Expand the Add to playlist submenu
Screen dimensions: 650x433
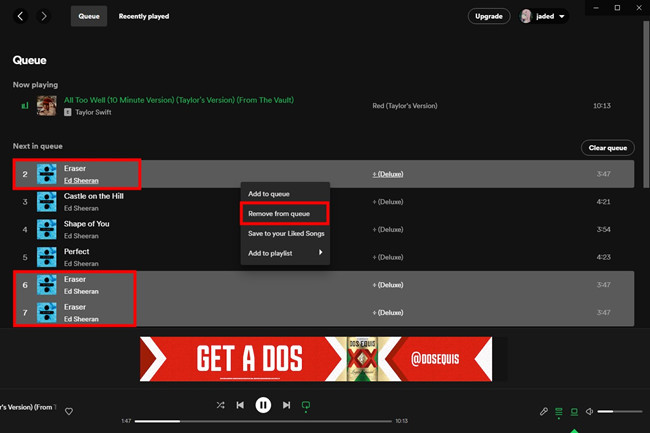pos(285,253)
